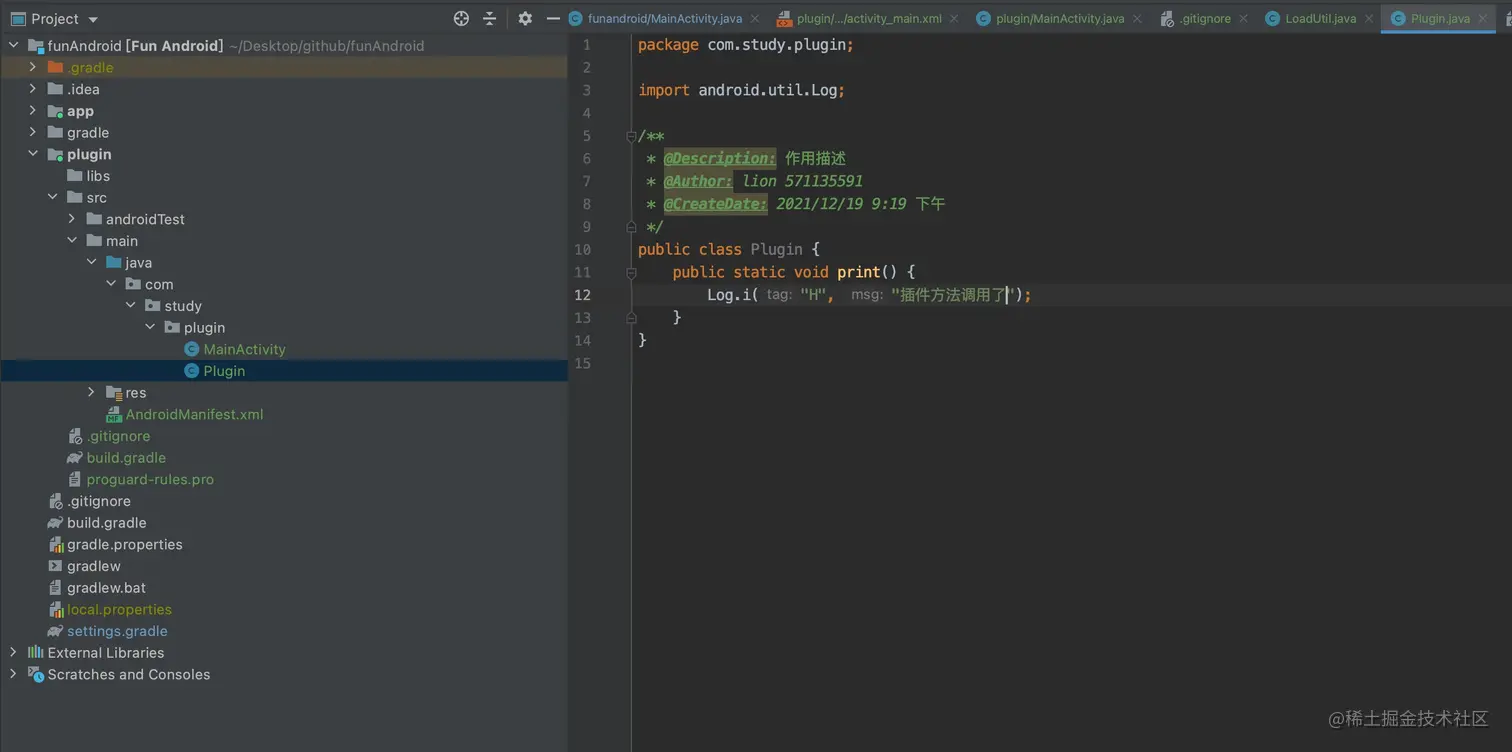Click line number 12 in the gutter

click(x=582, y=295)
